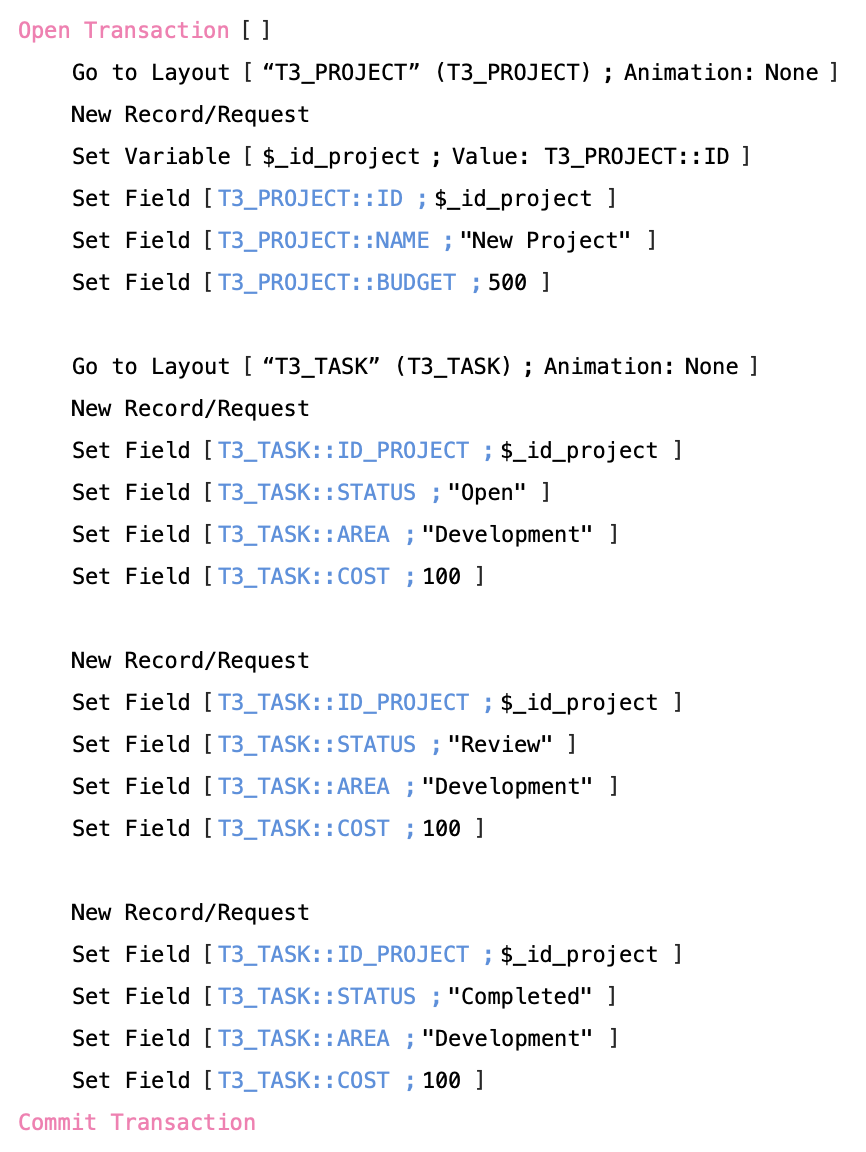866x1152 pixels.
Task: Select the T3_TASK::STATUS field beside "Review"
Action: click(316, 744)
